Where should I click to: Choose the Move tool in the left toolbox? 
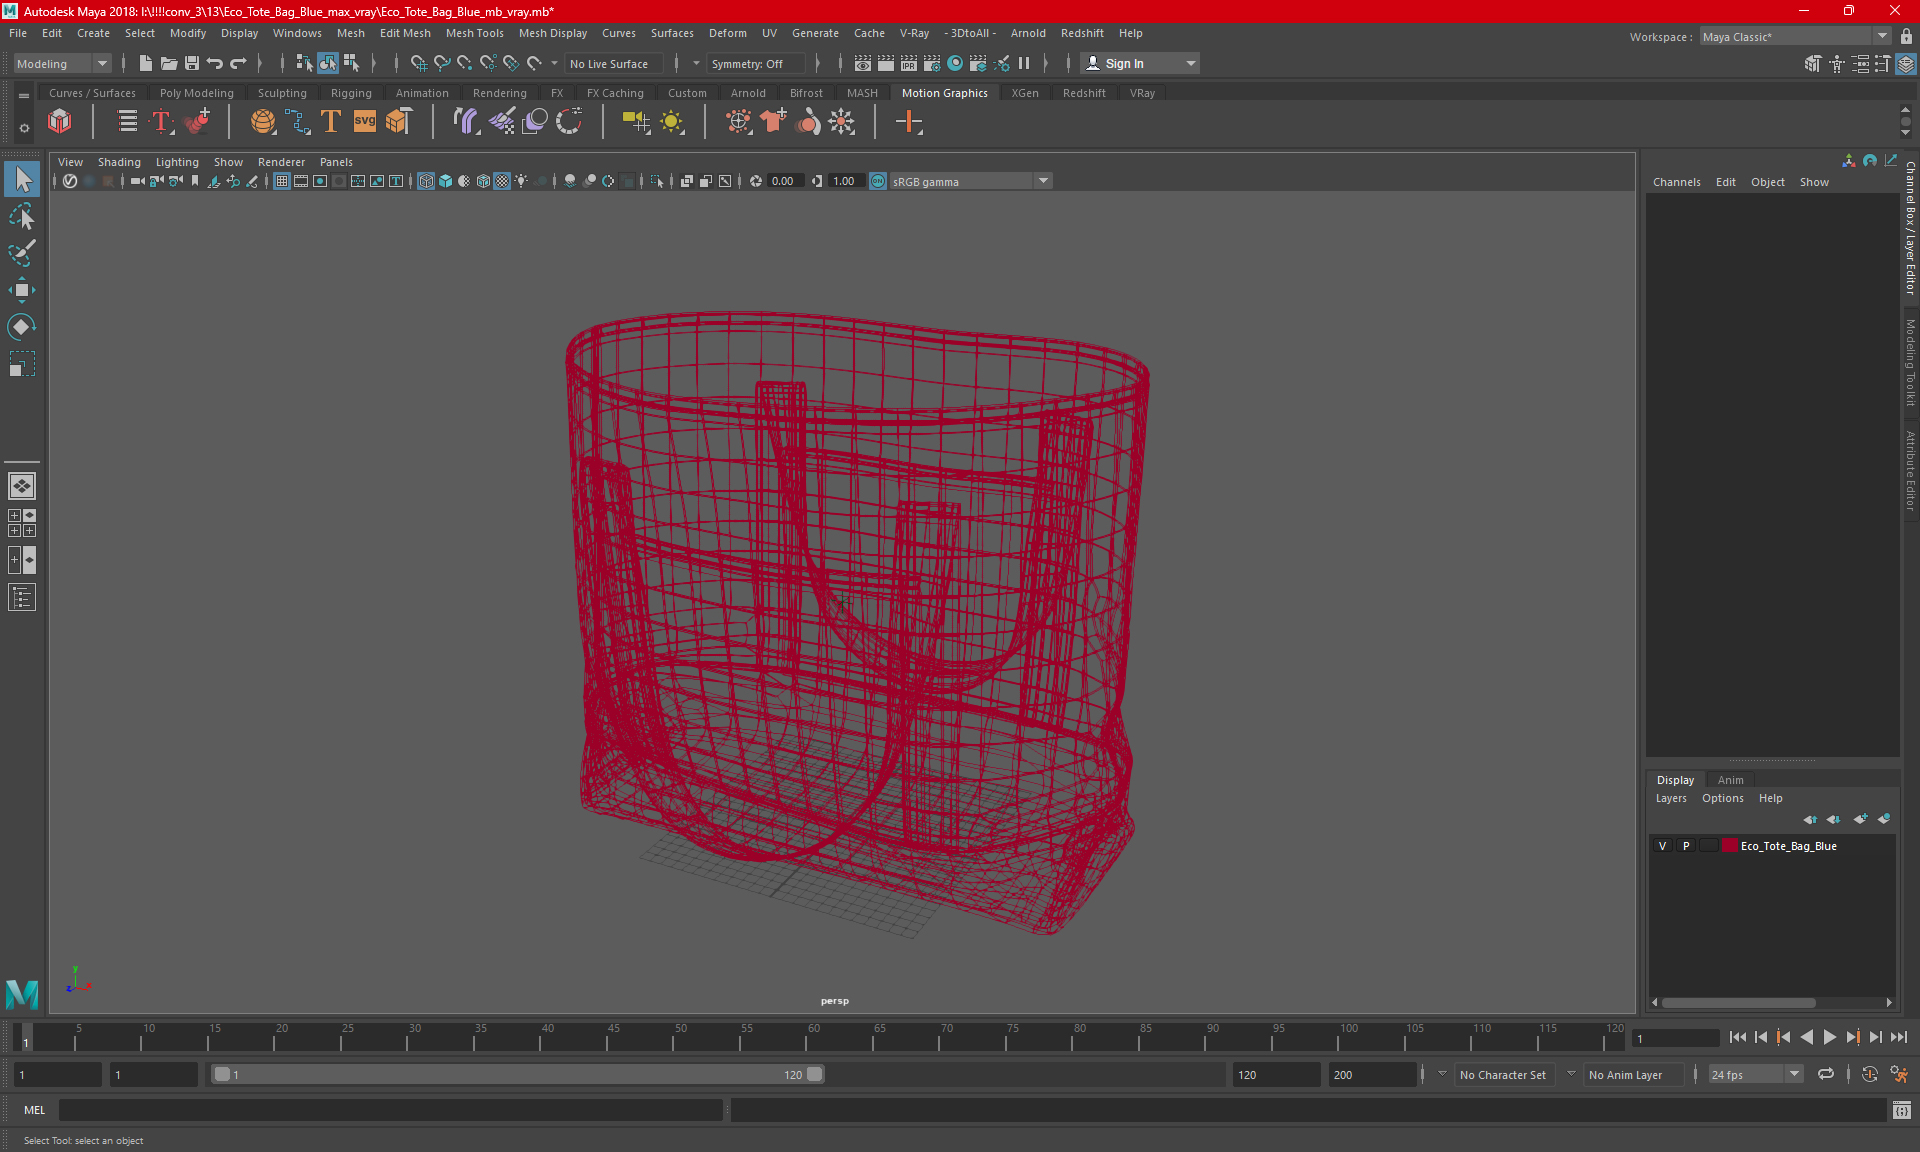pos(22,291)
